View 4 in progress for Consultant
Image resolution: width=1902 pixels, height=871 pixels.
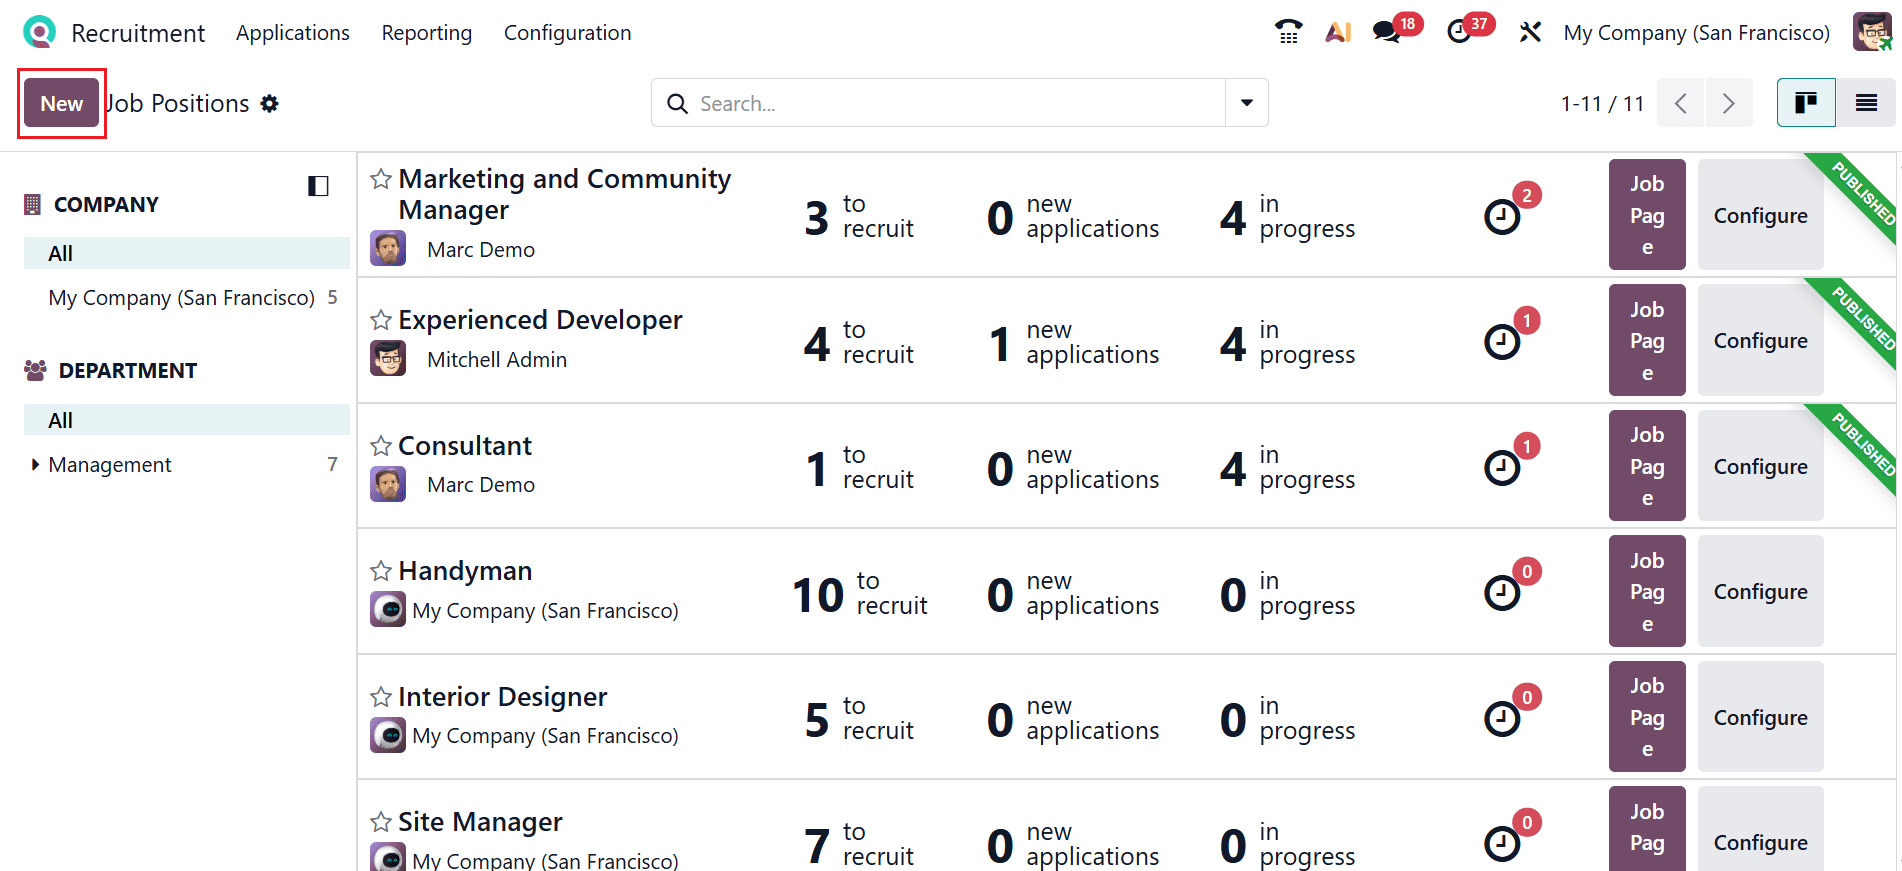tap(1288, 467)
